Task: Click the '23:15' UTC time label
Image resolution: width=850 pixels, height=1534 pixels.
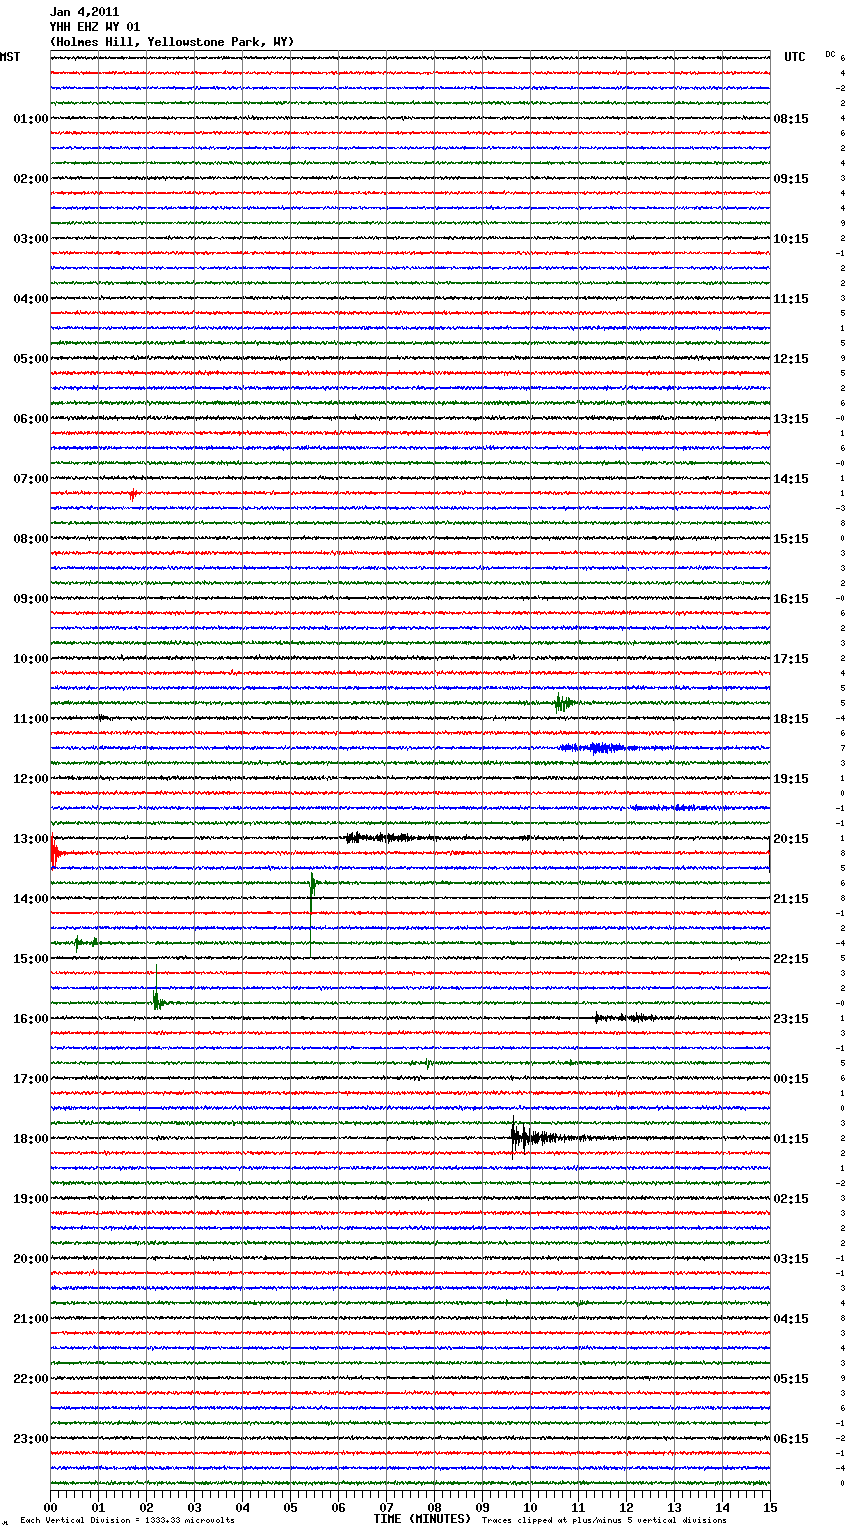Action: (x=791, y=1019)
